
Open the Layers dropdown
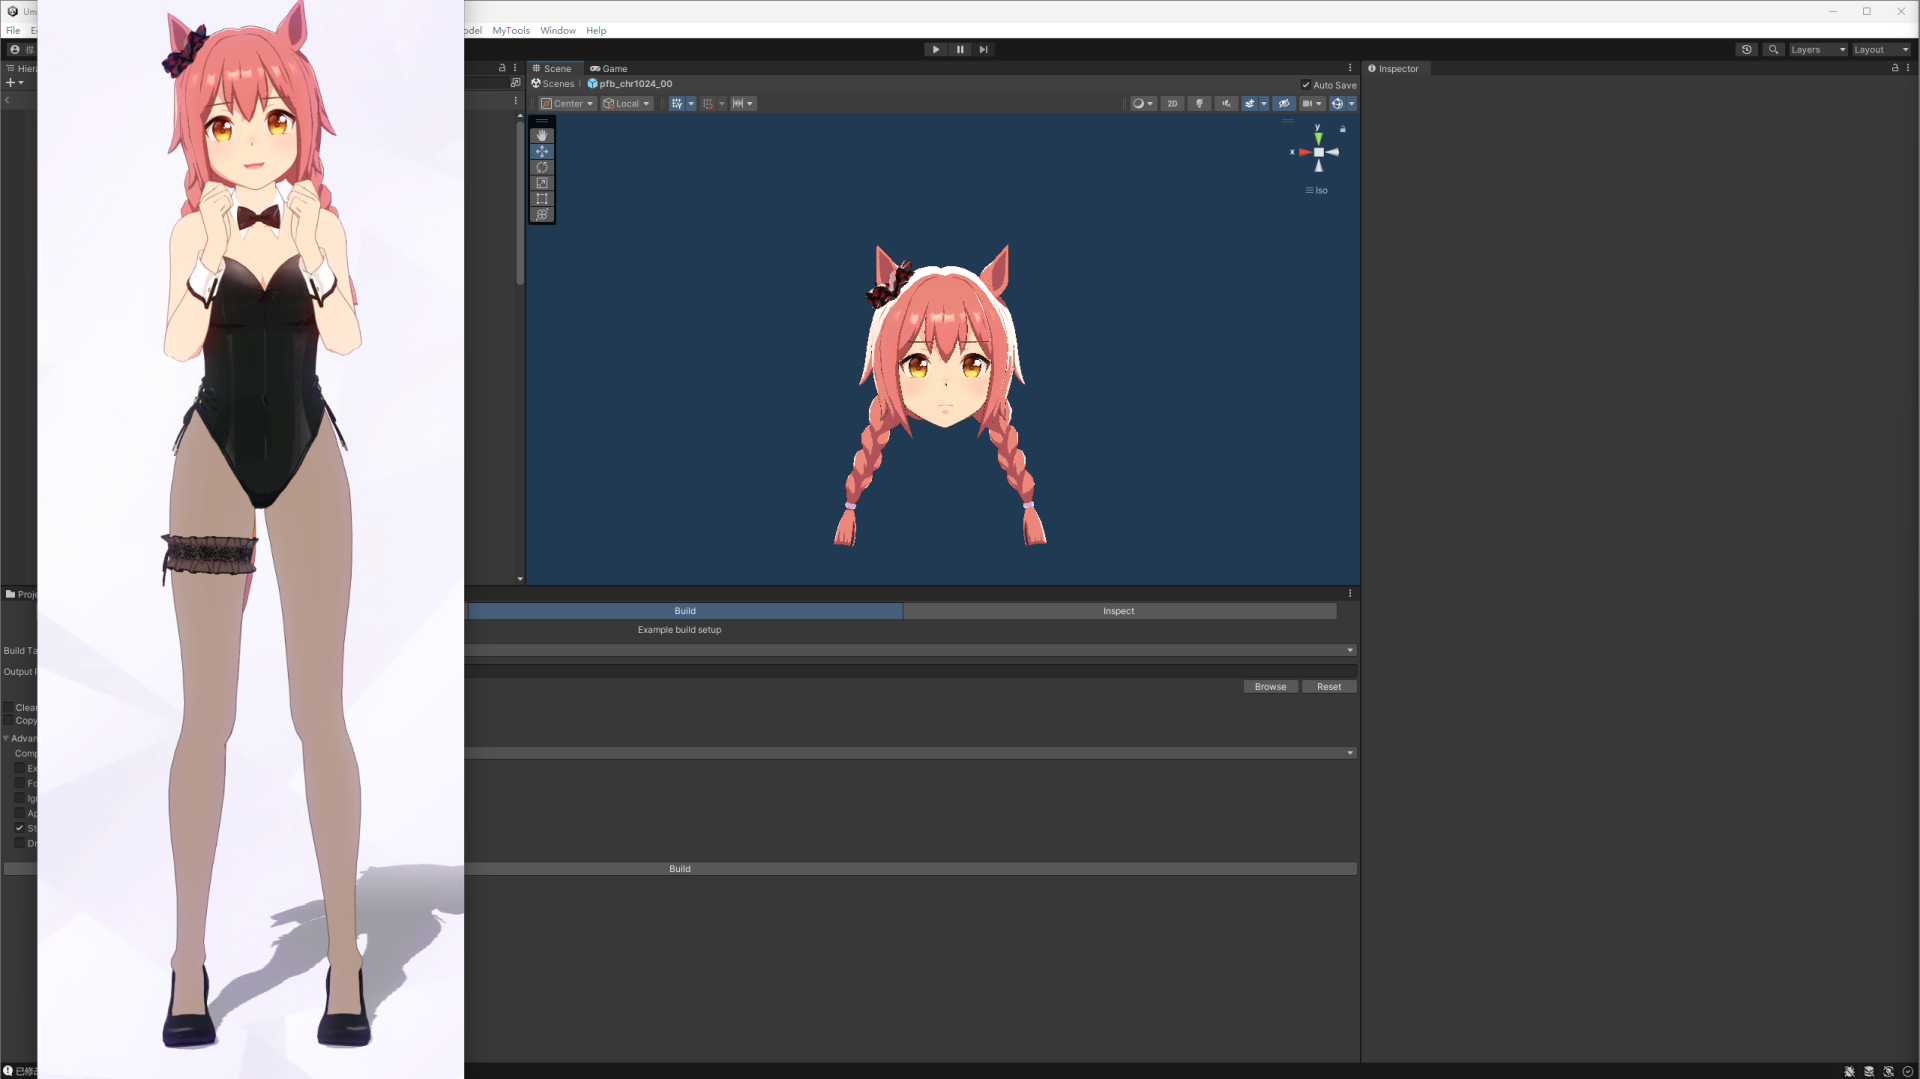1818,49
